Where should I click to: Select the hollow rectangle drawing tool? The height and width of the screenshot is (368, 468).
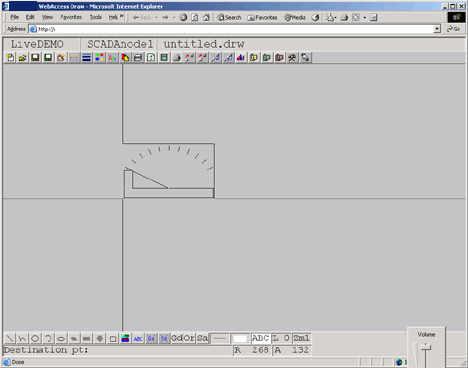[113, 339]
